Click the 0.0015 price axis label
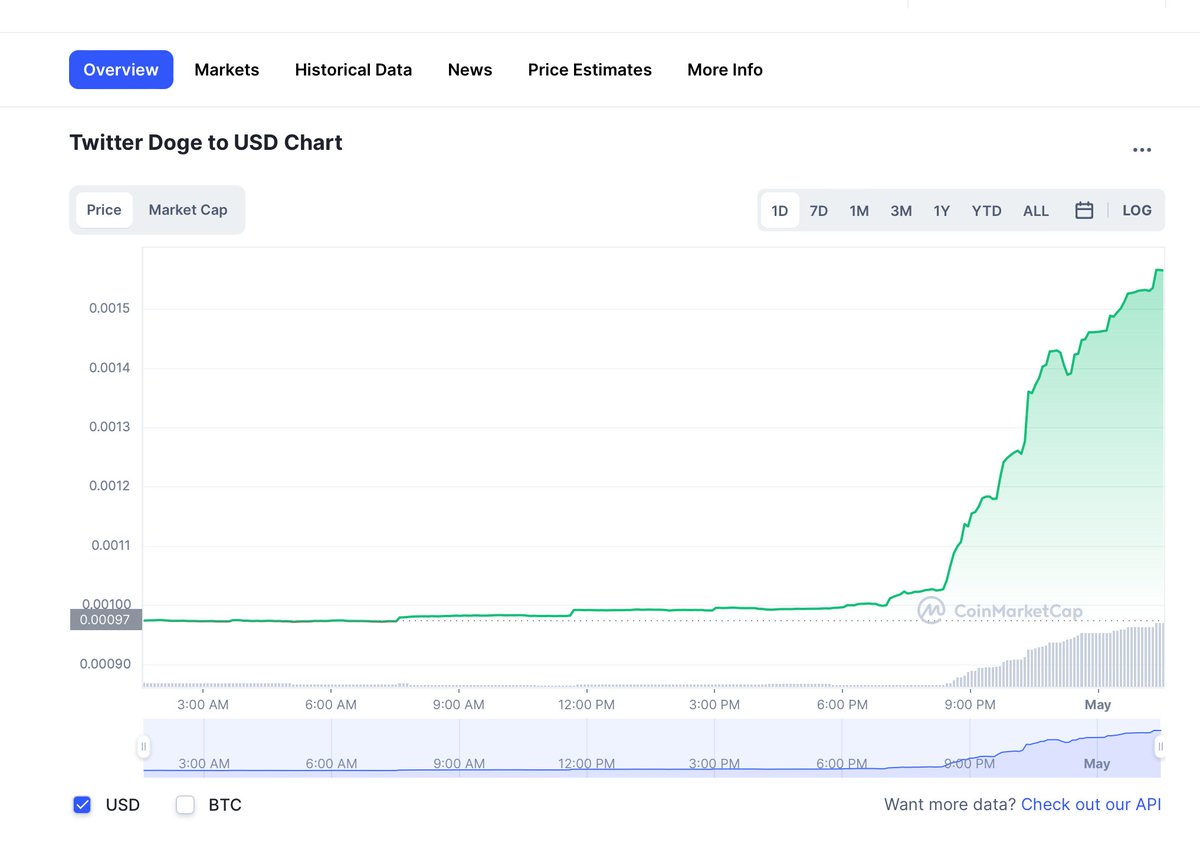The width and height of the screenshot is (1200, 852). (x=110, y=308)
